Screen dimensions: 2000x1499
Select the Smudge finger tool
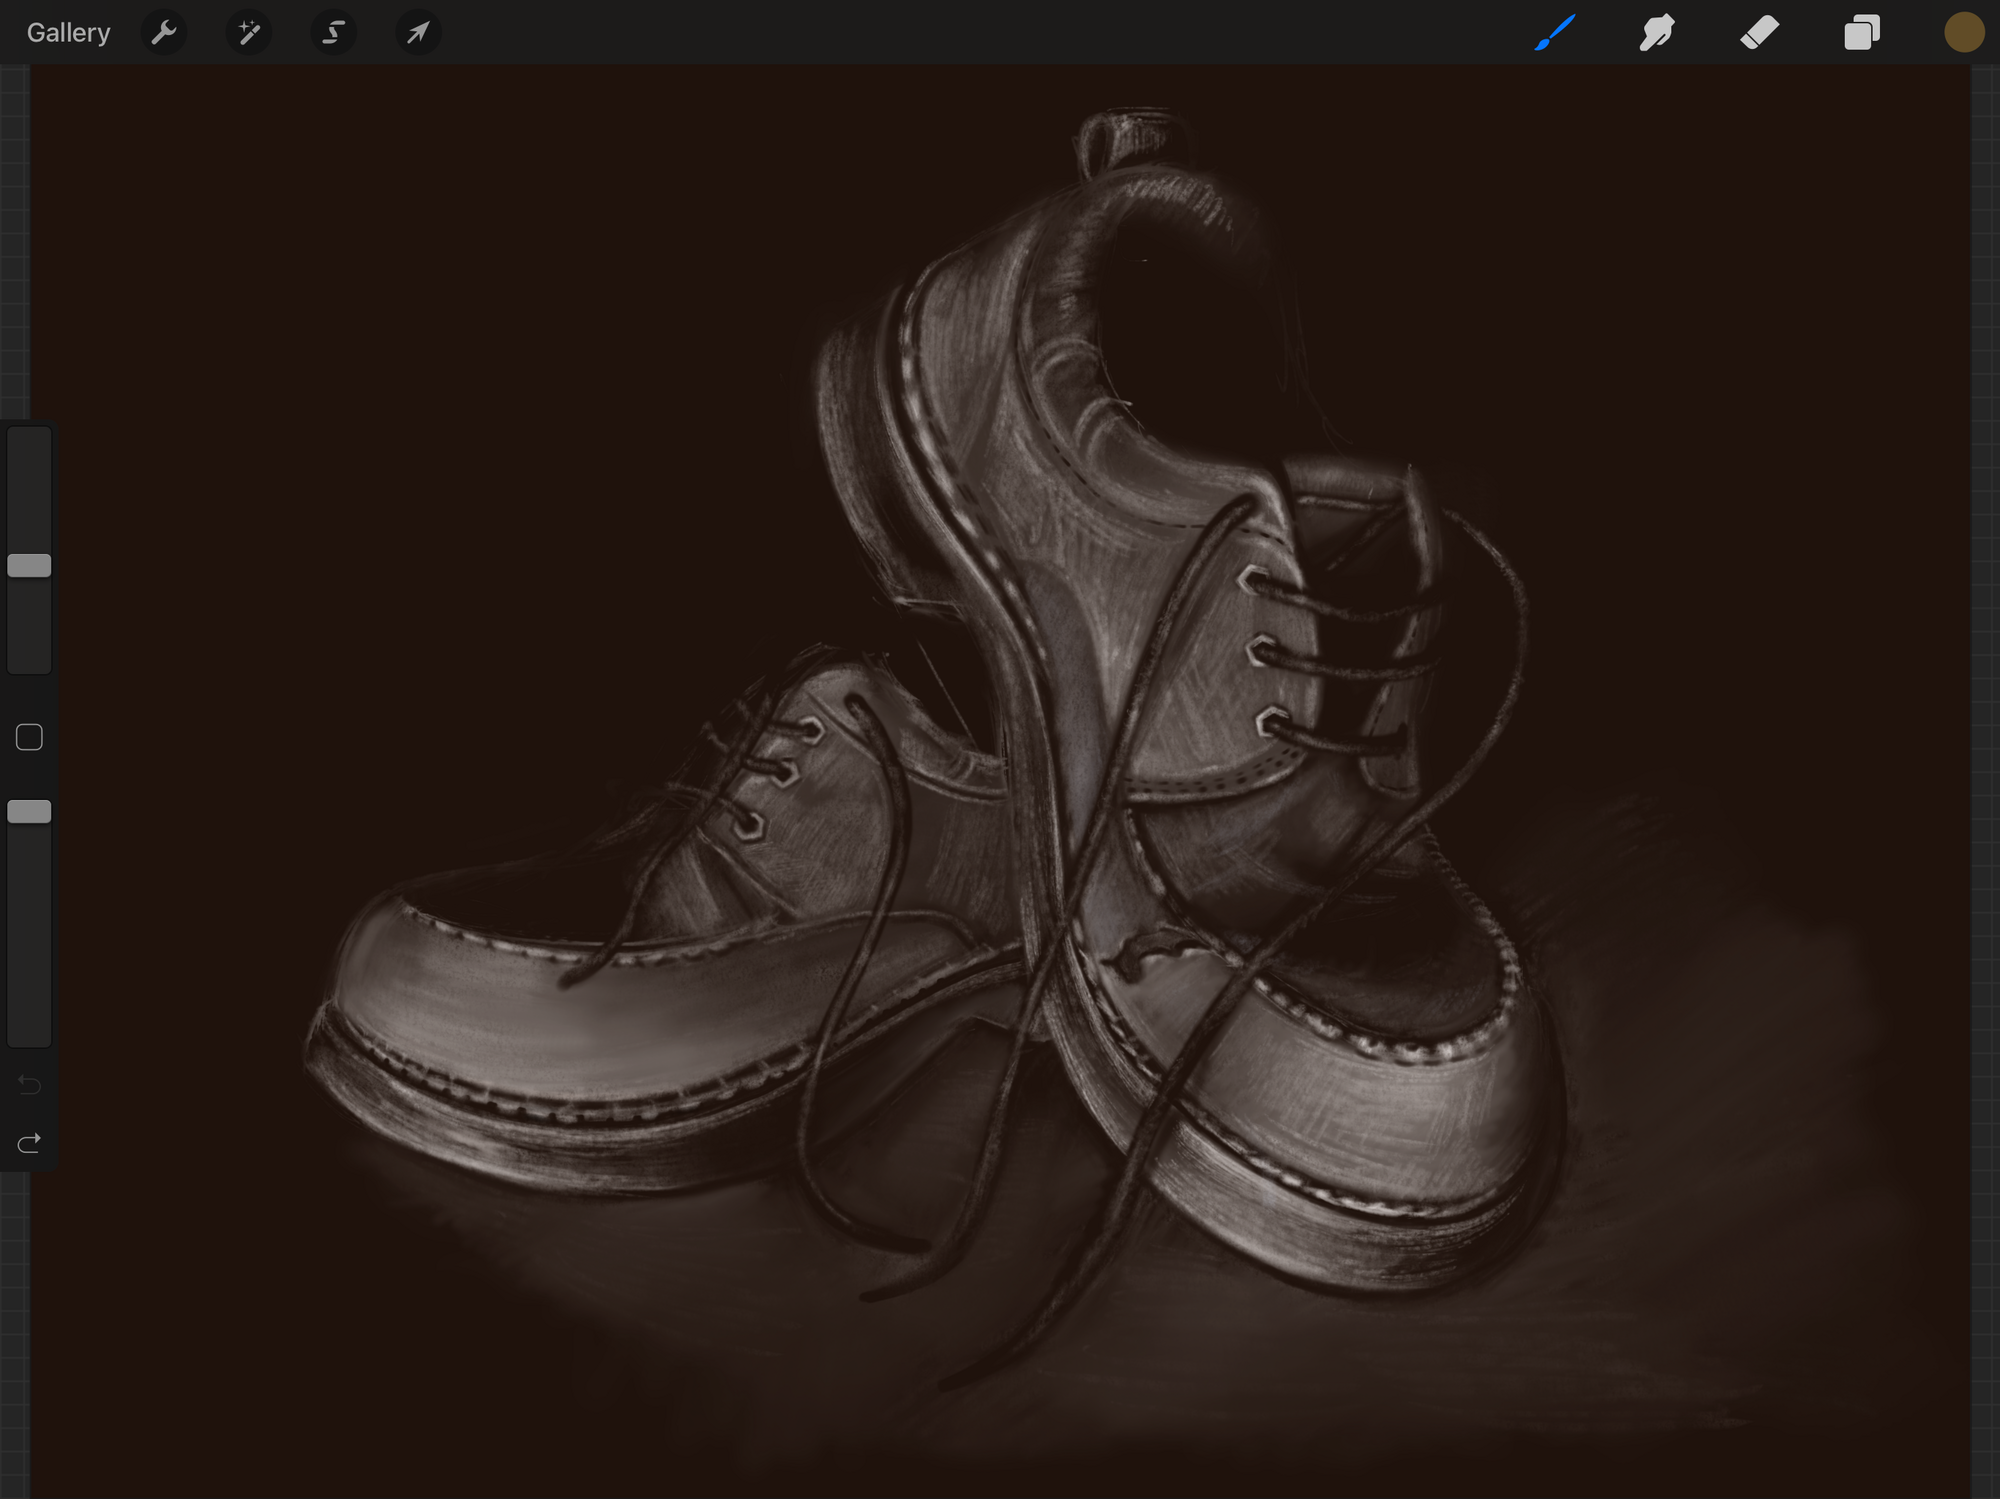tap(1657, 33)
